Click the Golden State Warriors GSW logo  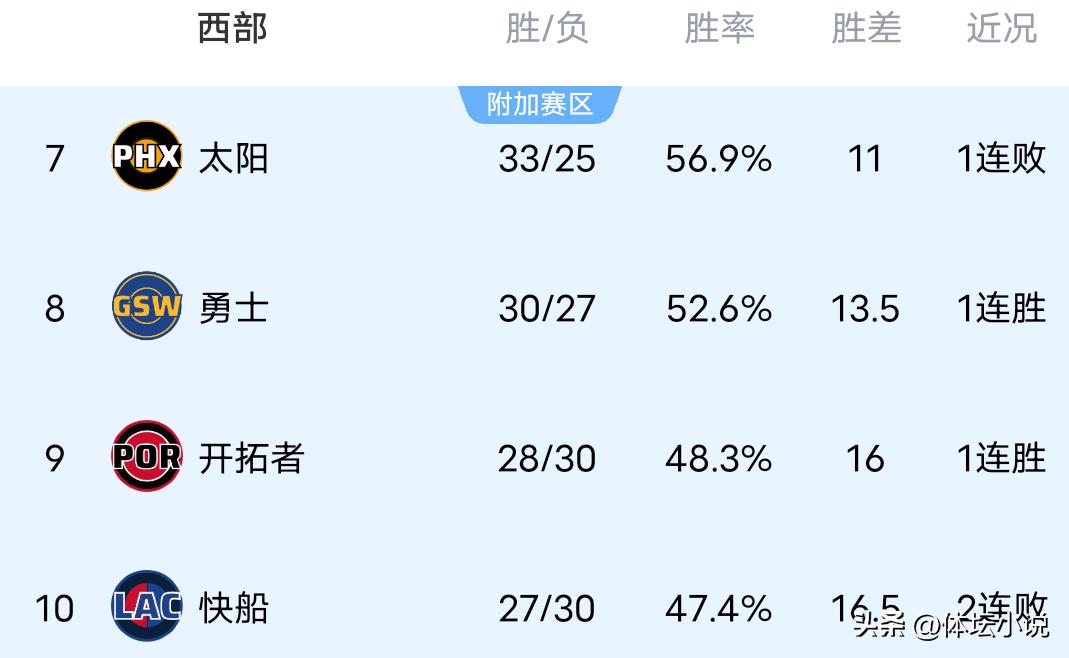tap(147, 307)
